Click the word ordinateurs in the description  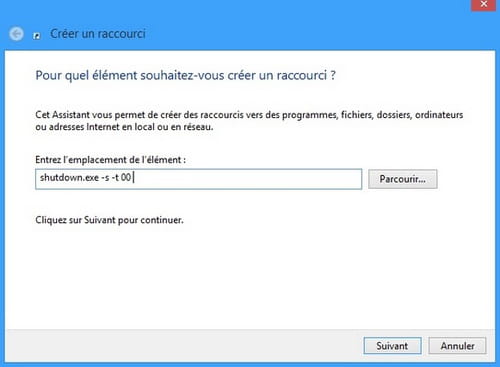pos(439,115)
